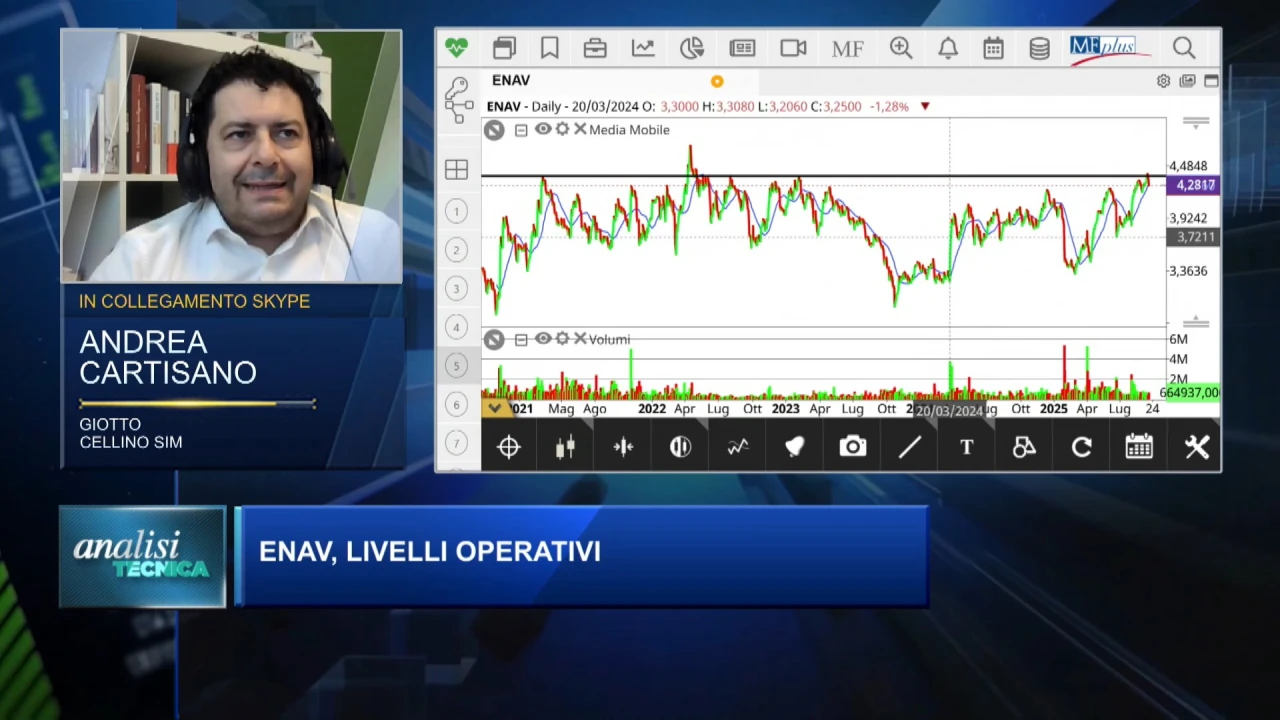This screenshot has width=1280, height=720.
Task: Open the compress/expand bars tool menu
Action: point(623,447)
